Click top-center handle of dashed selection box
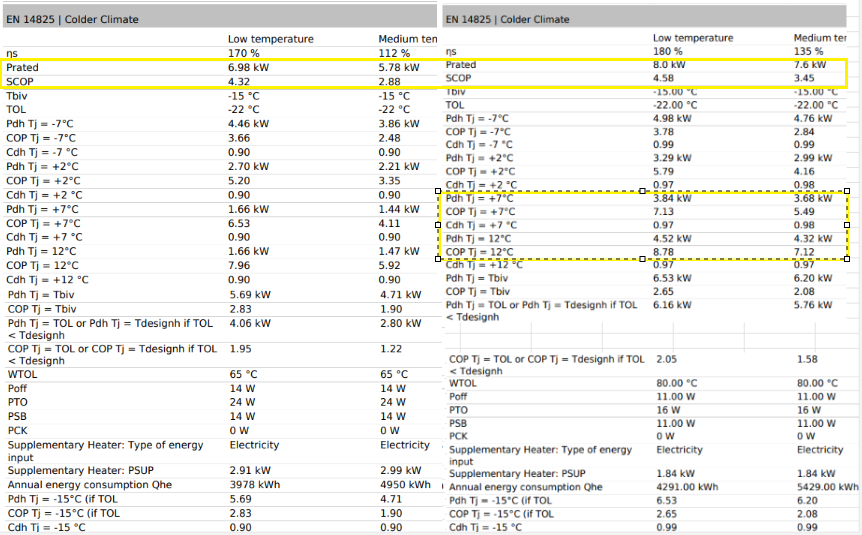 click(x=643, y=190)
